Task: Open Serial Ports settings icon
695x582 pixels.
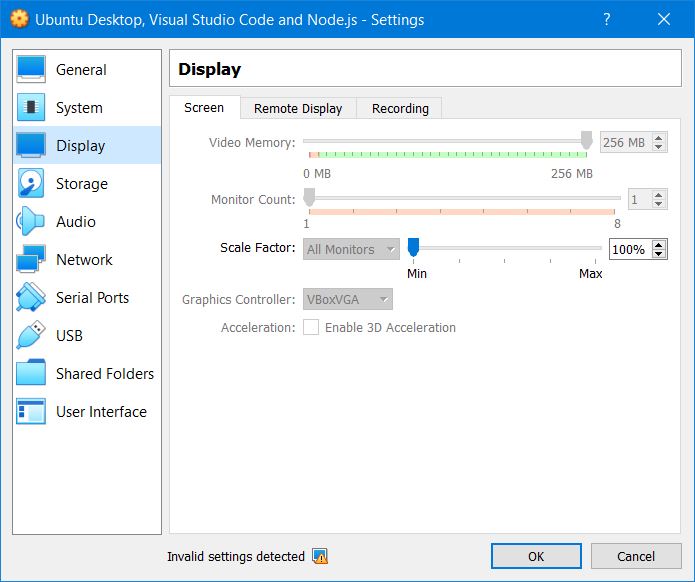Action: (31, 298)
